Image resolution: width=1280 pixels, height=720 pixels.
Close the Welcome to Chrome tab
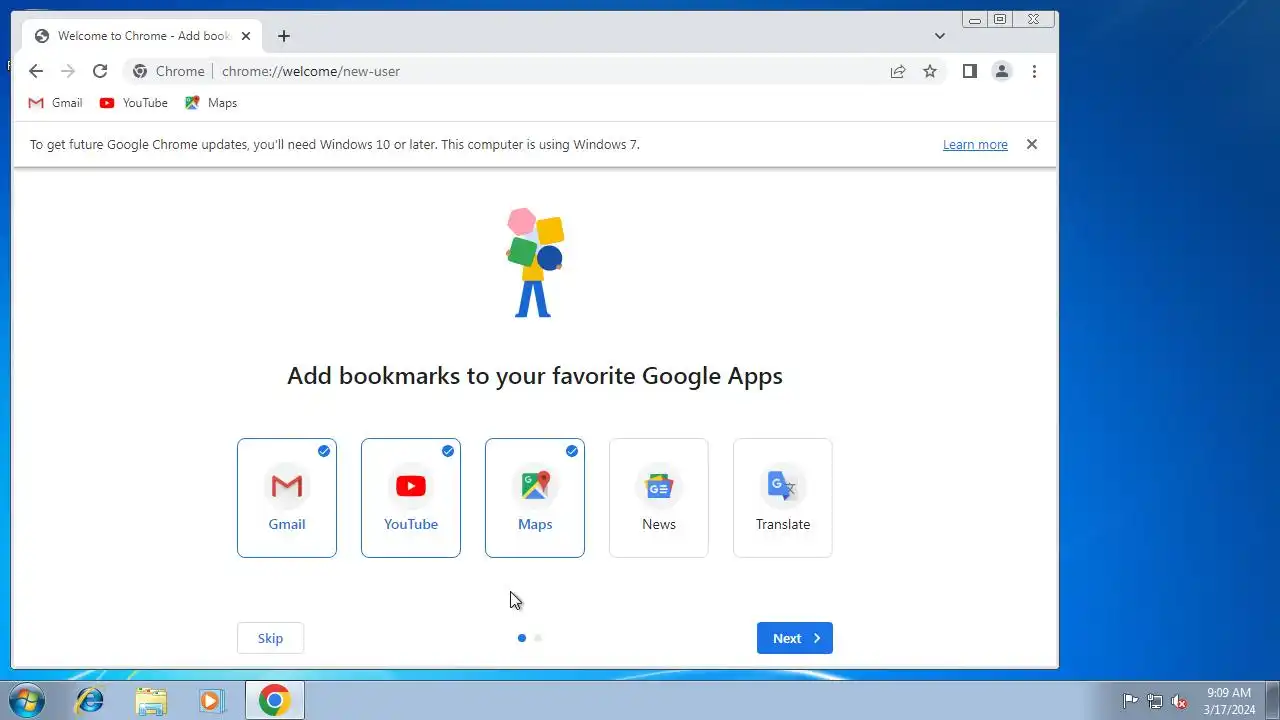[x=246, y=36]
